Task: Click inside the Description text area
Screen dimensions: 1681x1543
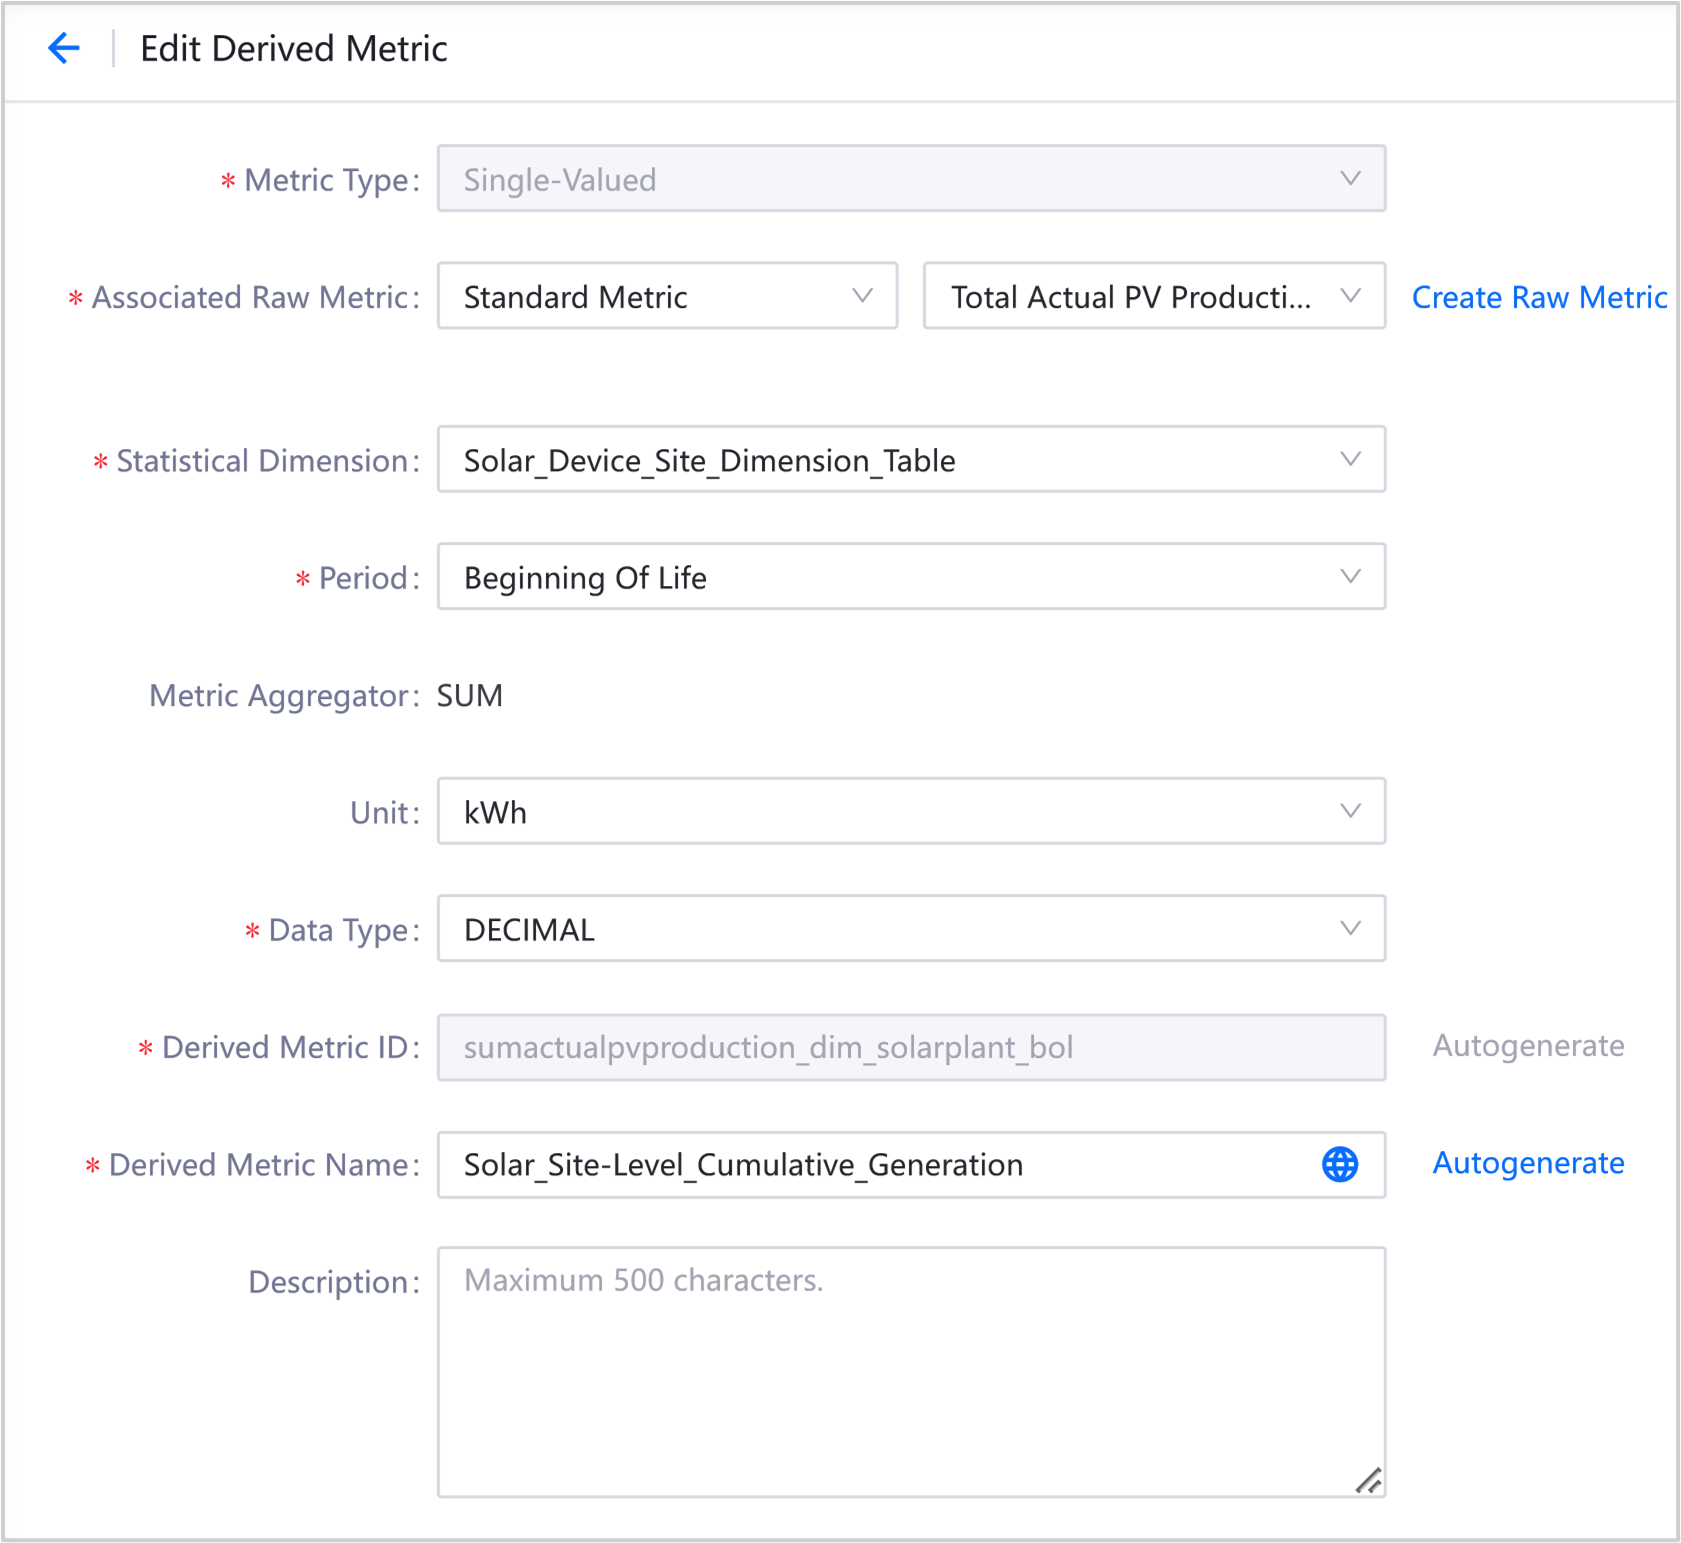Action: point(910,1380)
